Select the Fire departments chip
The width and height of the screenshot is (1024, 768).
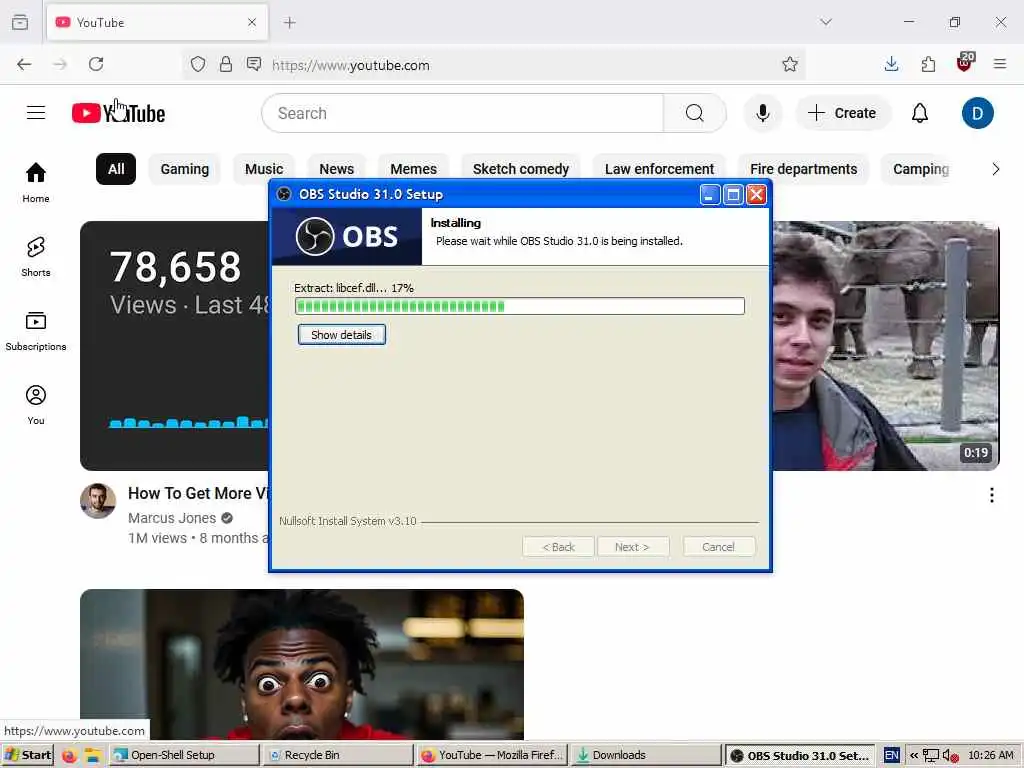(803, 169)
